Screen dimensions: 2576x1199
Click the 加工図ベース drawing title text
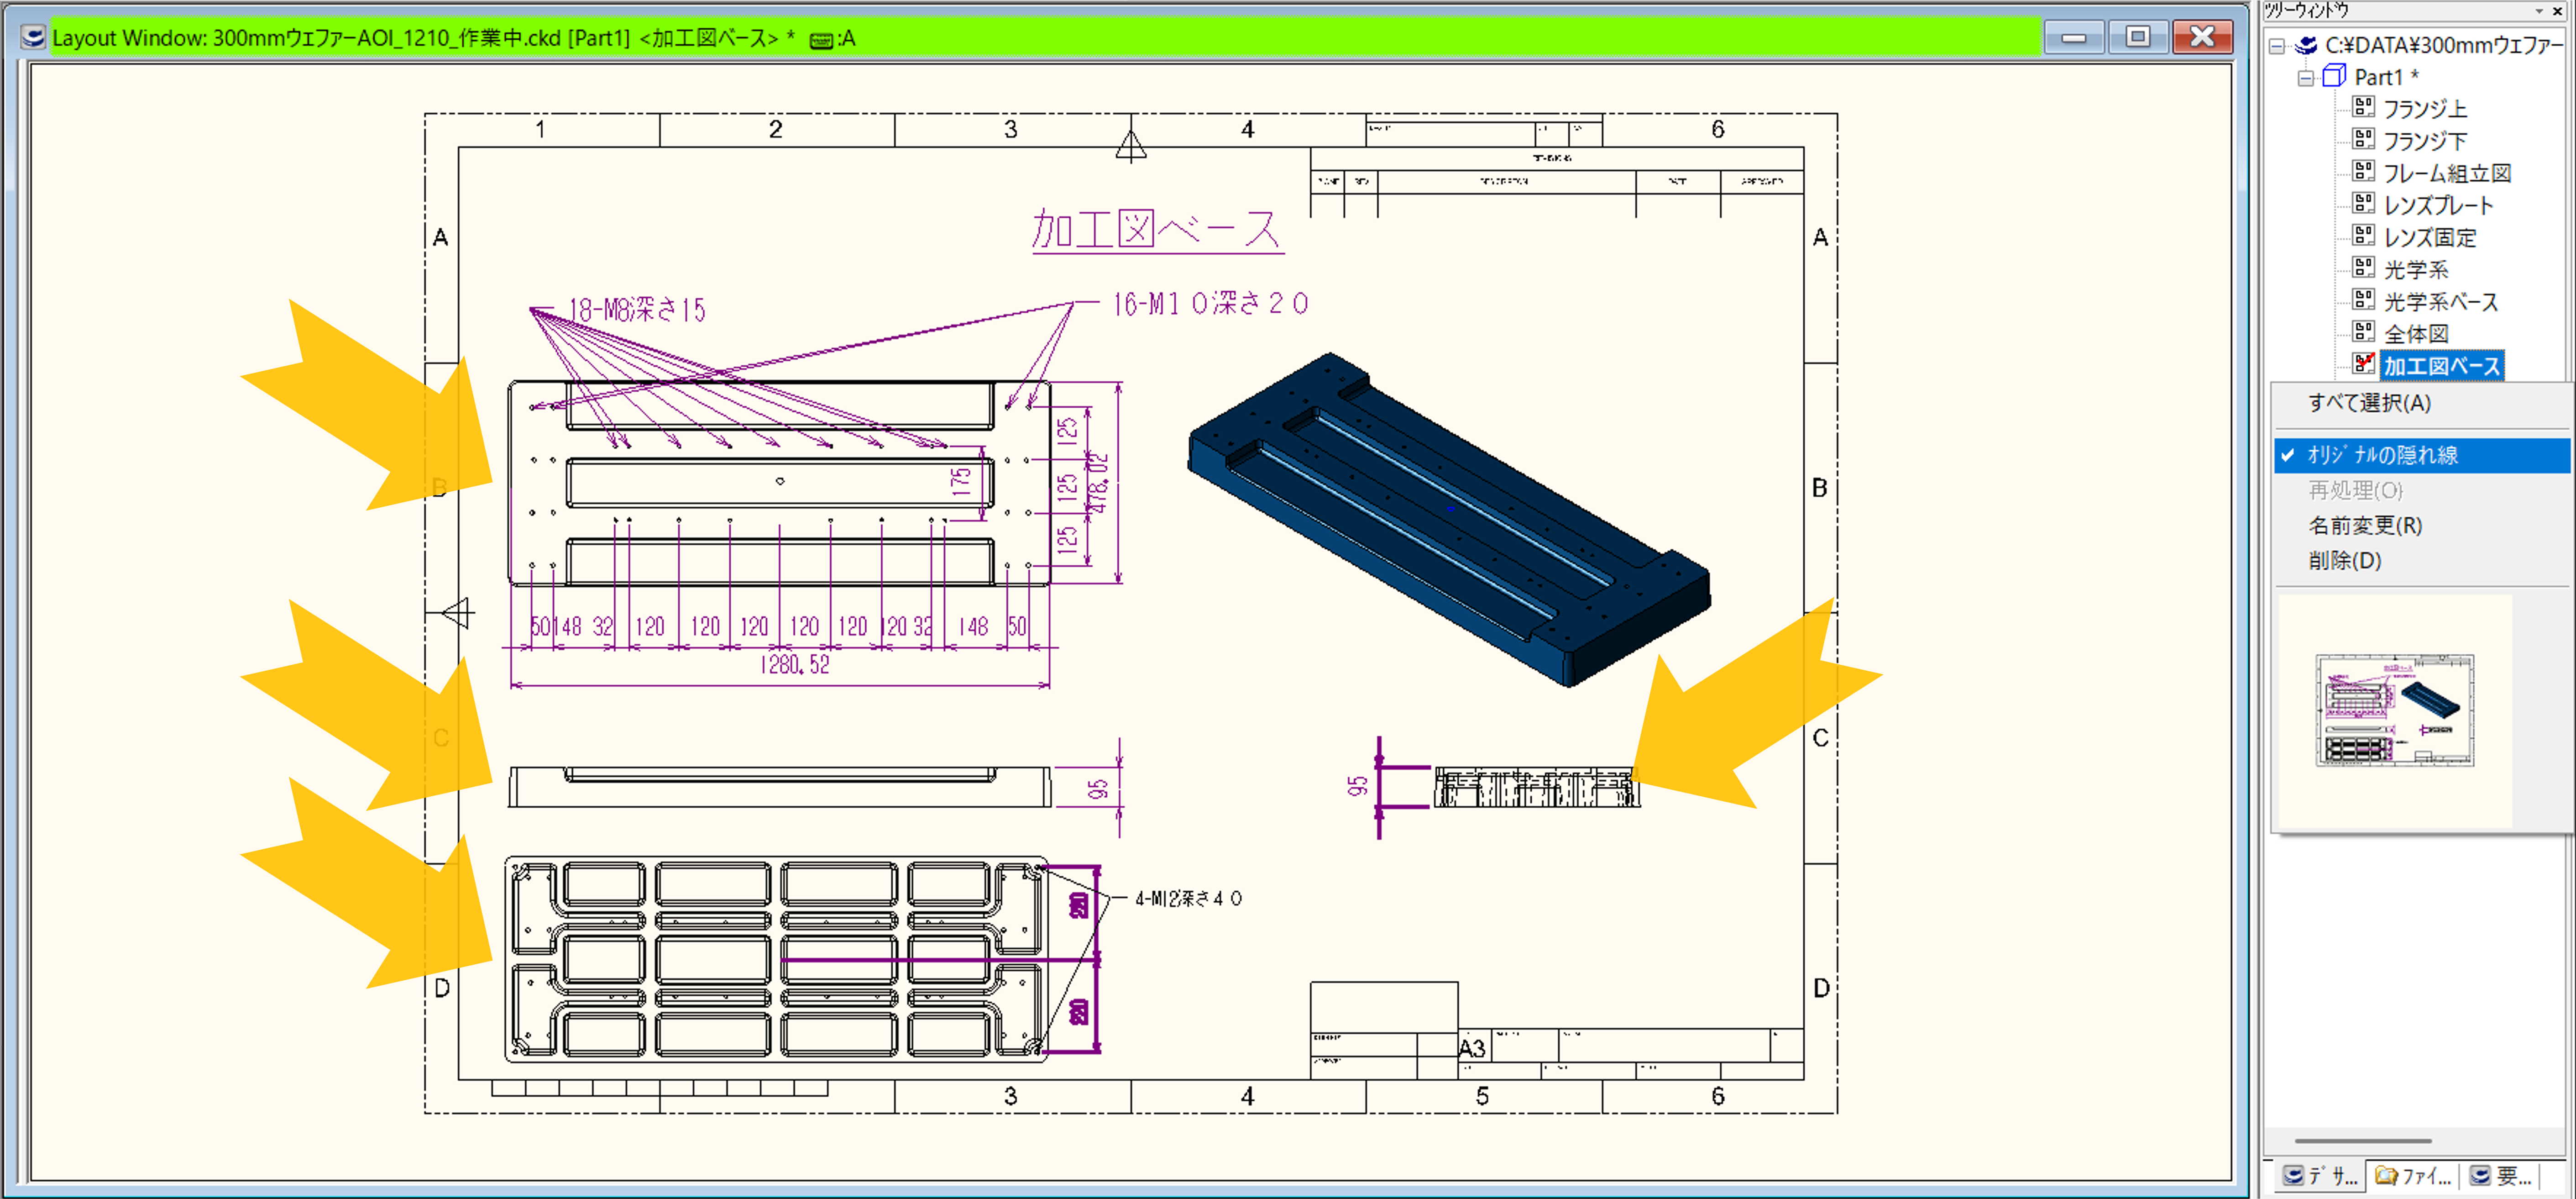pos(1157,229)
